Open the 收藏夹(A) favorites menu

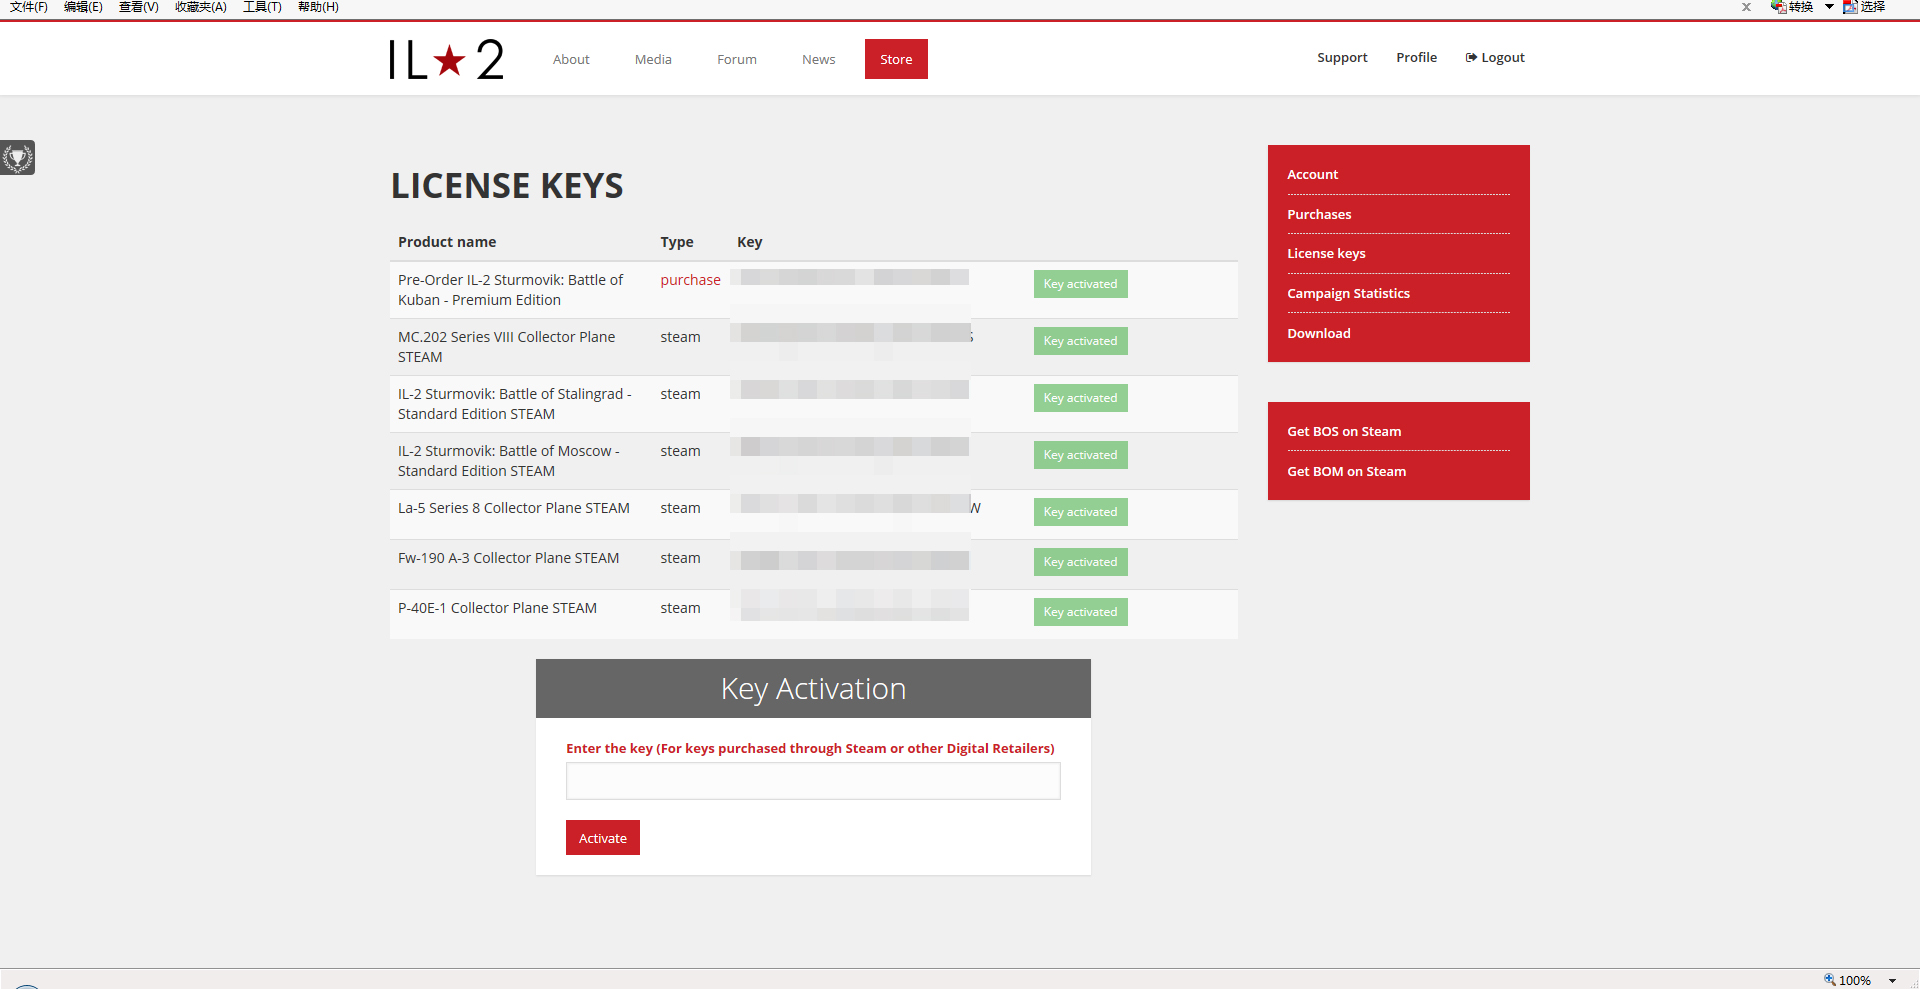[201, 7]
